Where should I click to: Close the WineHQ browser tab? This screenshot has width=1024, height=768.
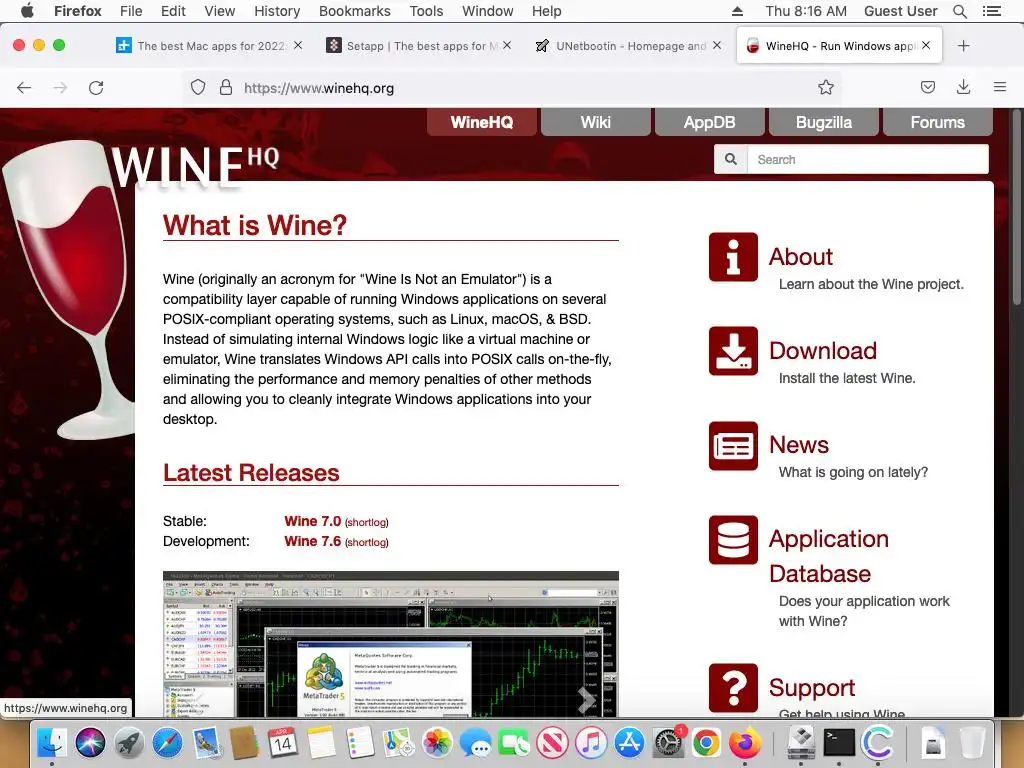tap(926, 46)
